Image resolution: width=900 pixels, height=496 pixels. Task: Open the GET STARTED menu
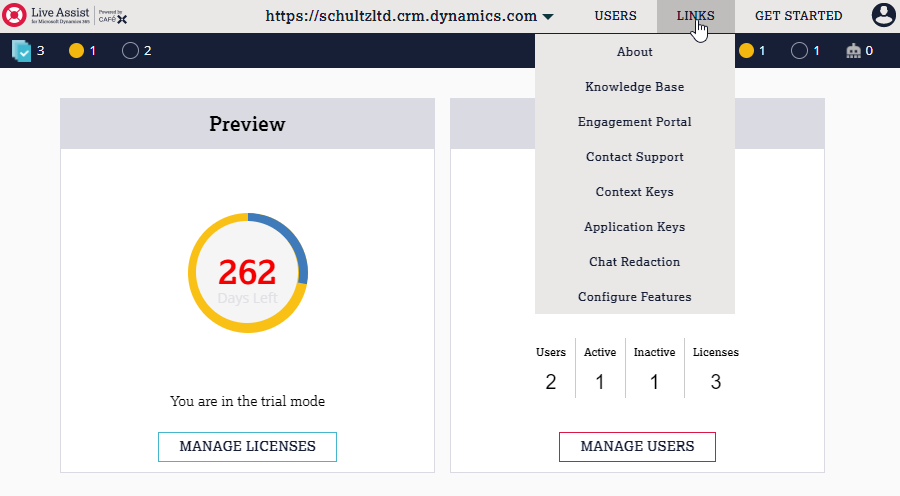(798, 16)
